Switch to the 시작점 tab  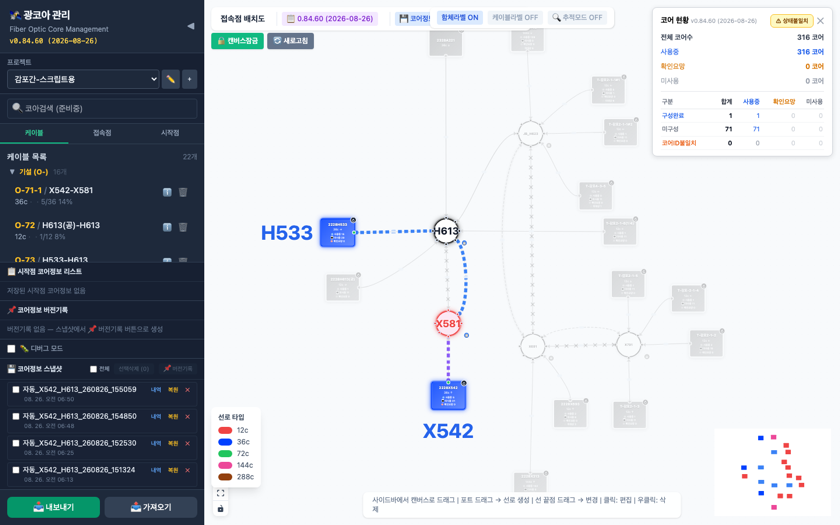coord(170,133)
